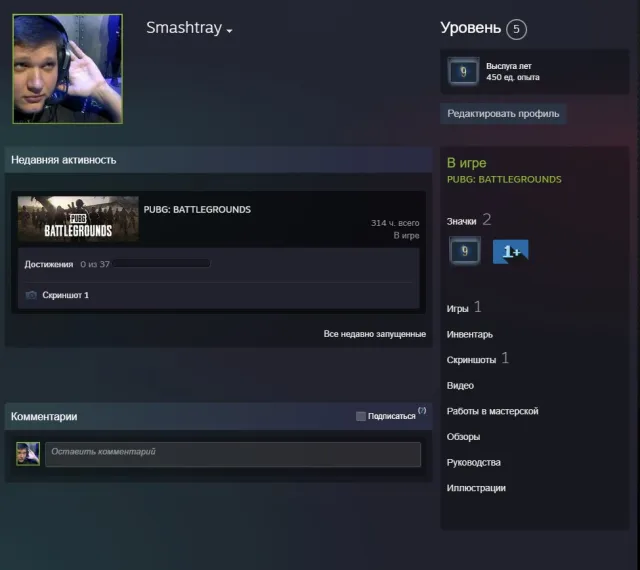Click the camera icon beside 'Скриншот 1'
This screenshot has width=640, height=570.
coord(31,295)
